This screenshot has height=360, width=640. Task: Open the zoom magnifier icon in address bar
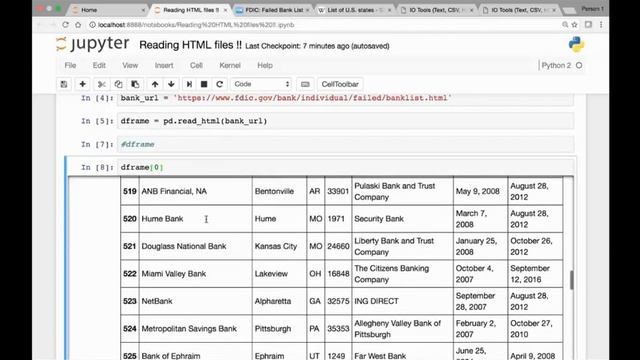tap(565, 25)
